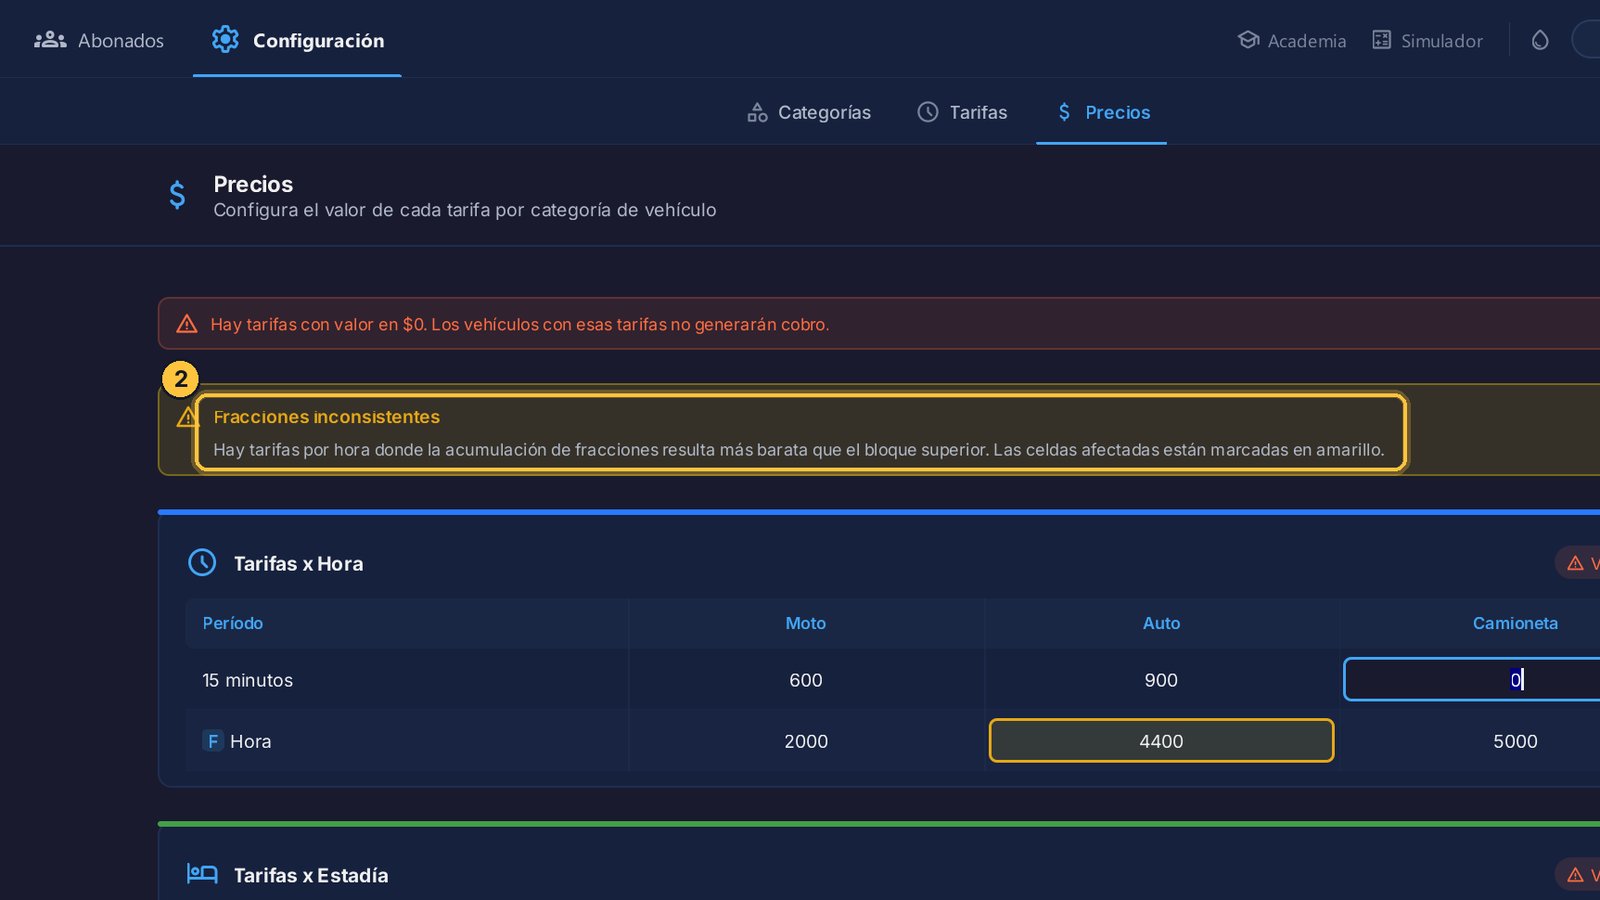Select the highlighted Auto Hora cell 4400
Image resolution: width=1600 pixels, height=900 pixels.
click(1161, 741)
